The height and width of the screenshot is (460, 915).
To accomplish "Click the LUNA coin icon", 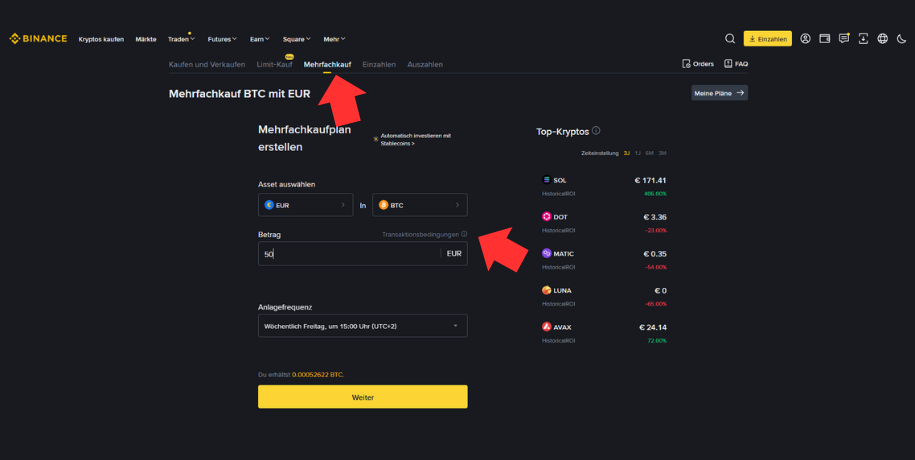I will [x=546, y=290].
